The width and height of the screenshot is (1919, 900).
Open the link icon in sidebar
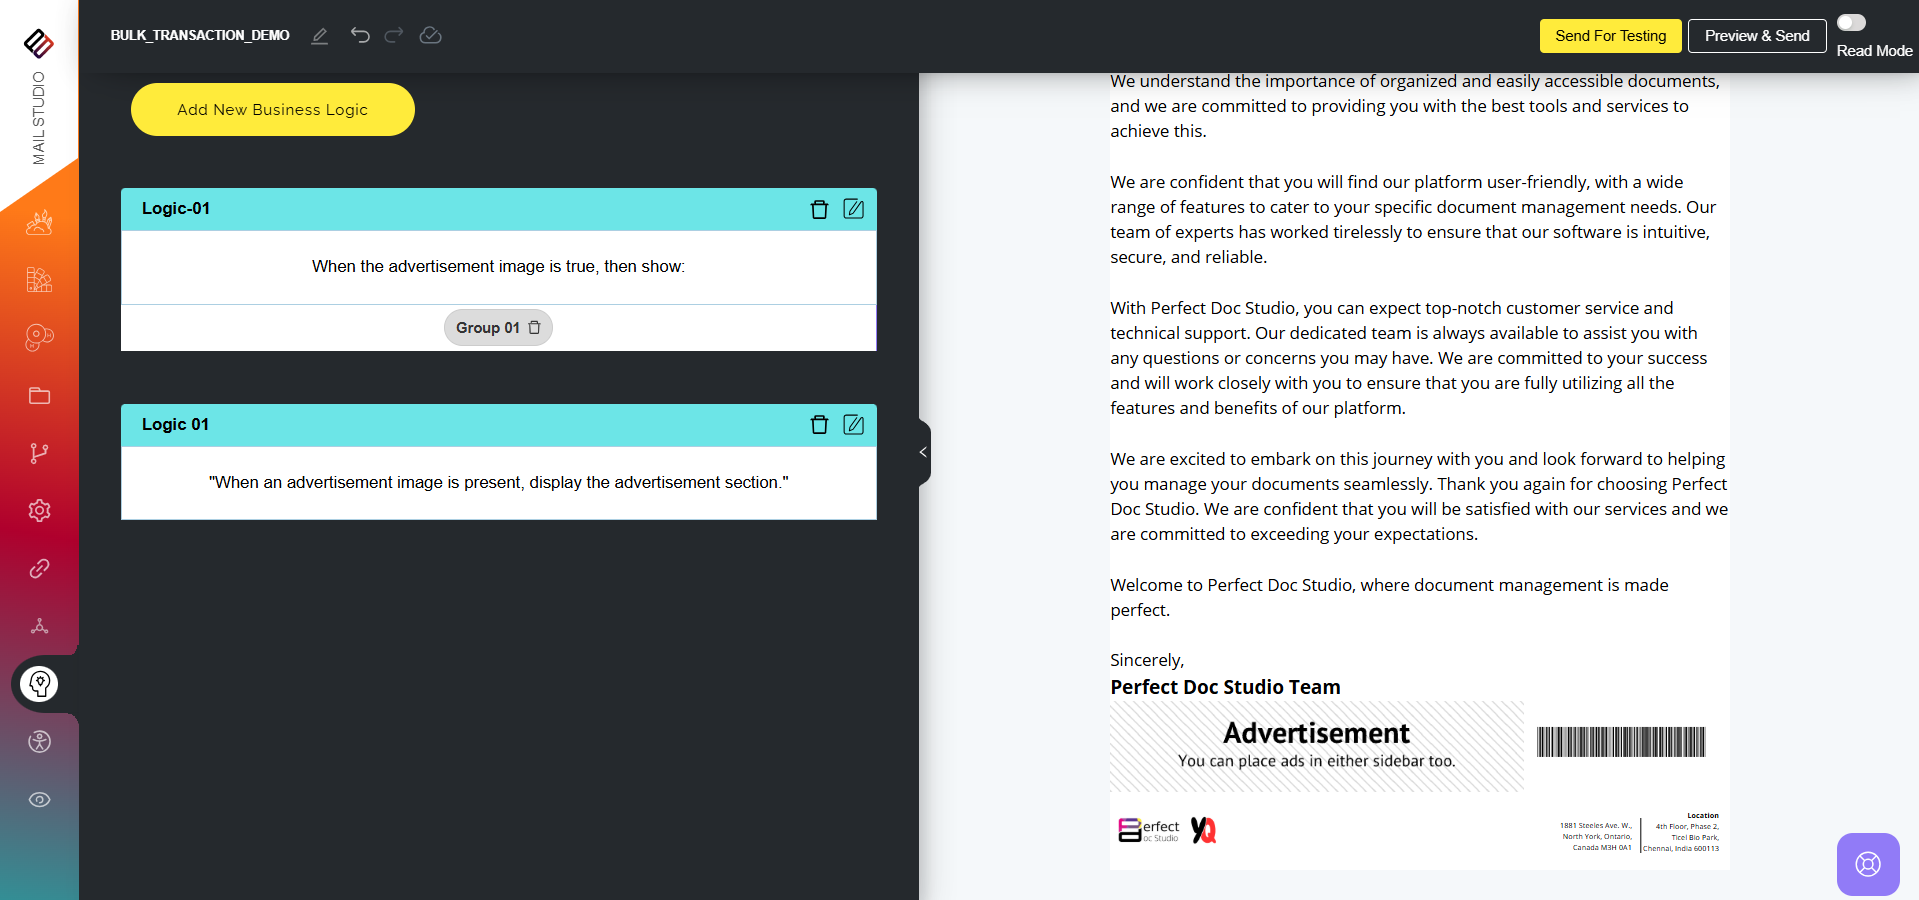39,568
